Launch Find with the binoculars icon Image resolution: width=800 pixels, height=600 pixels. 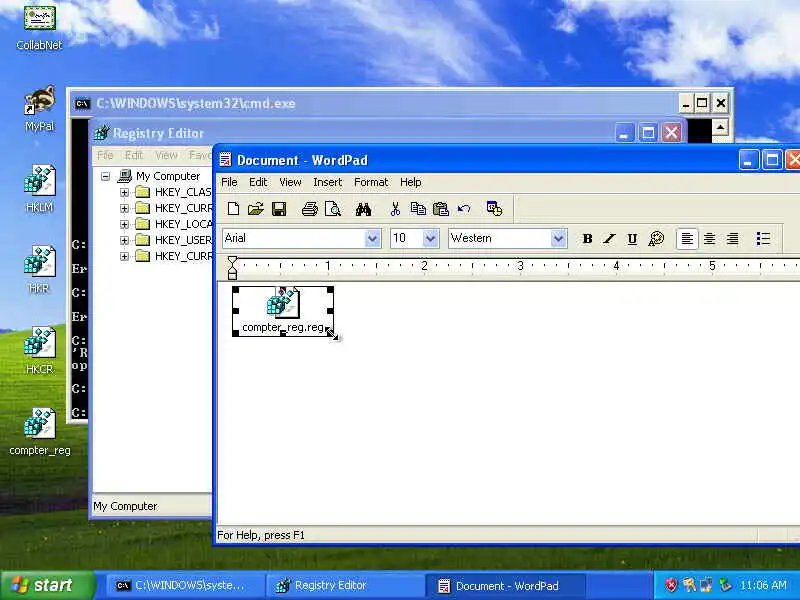point(363,209)
